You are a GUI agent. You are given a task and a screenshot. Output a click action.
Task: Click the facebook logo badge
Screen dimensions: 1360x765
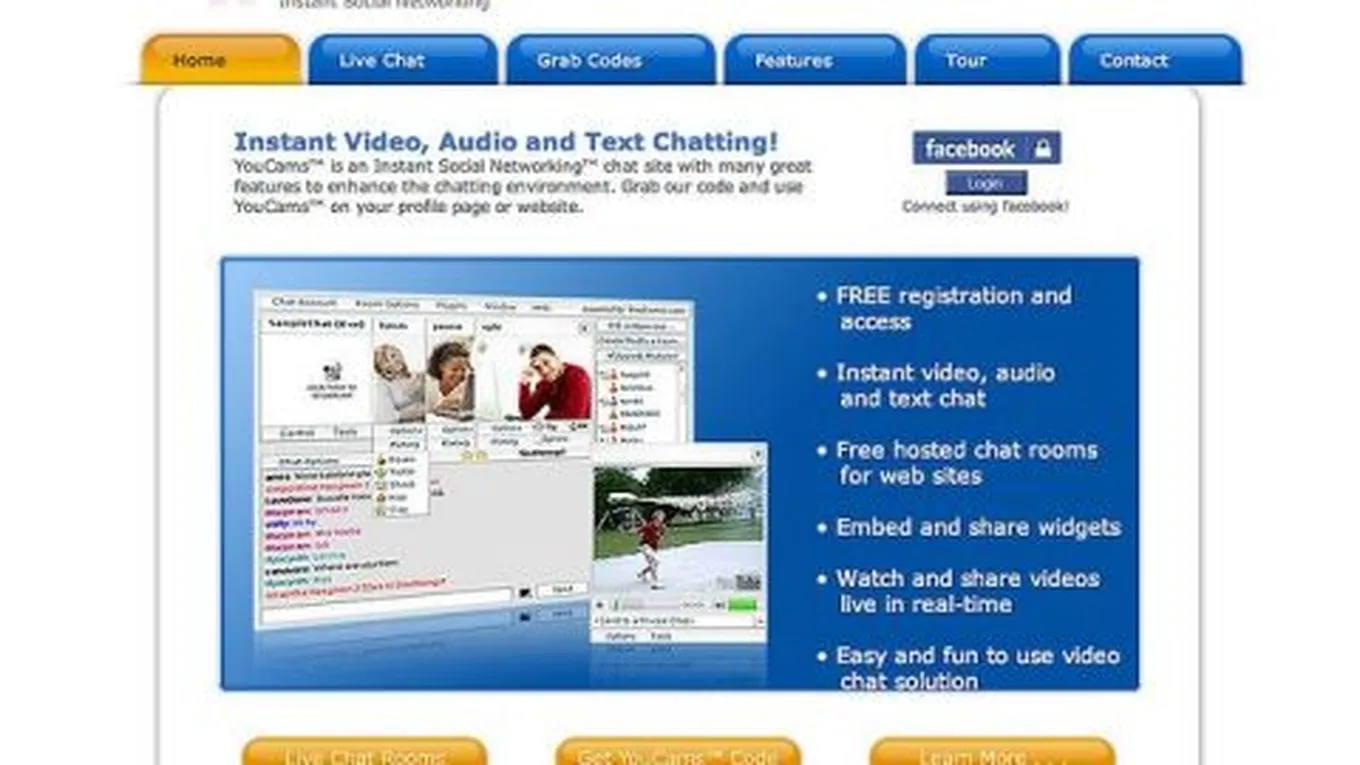pos(970,149)
